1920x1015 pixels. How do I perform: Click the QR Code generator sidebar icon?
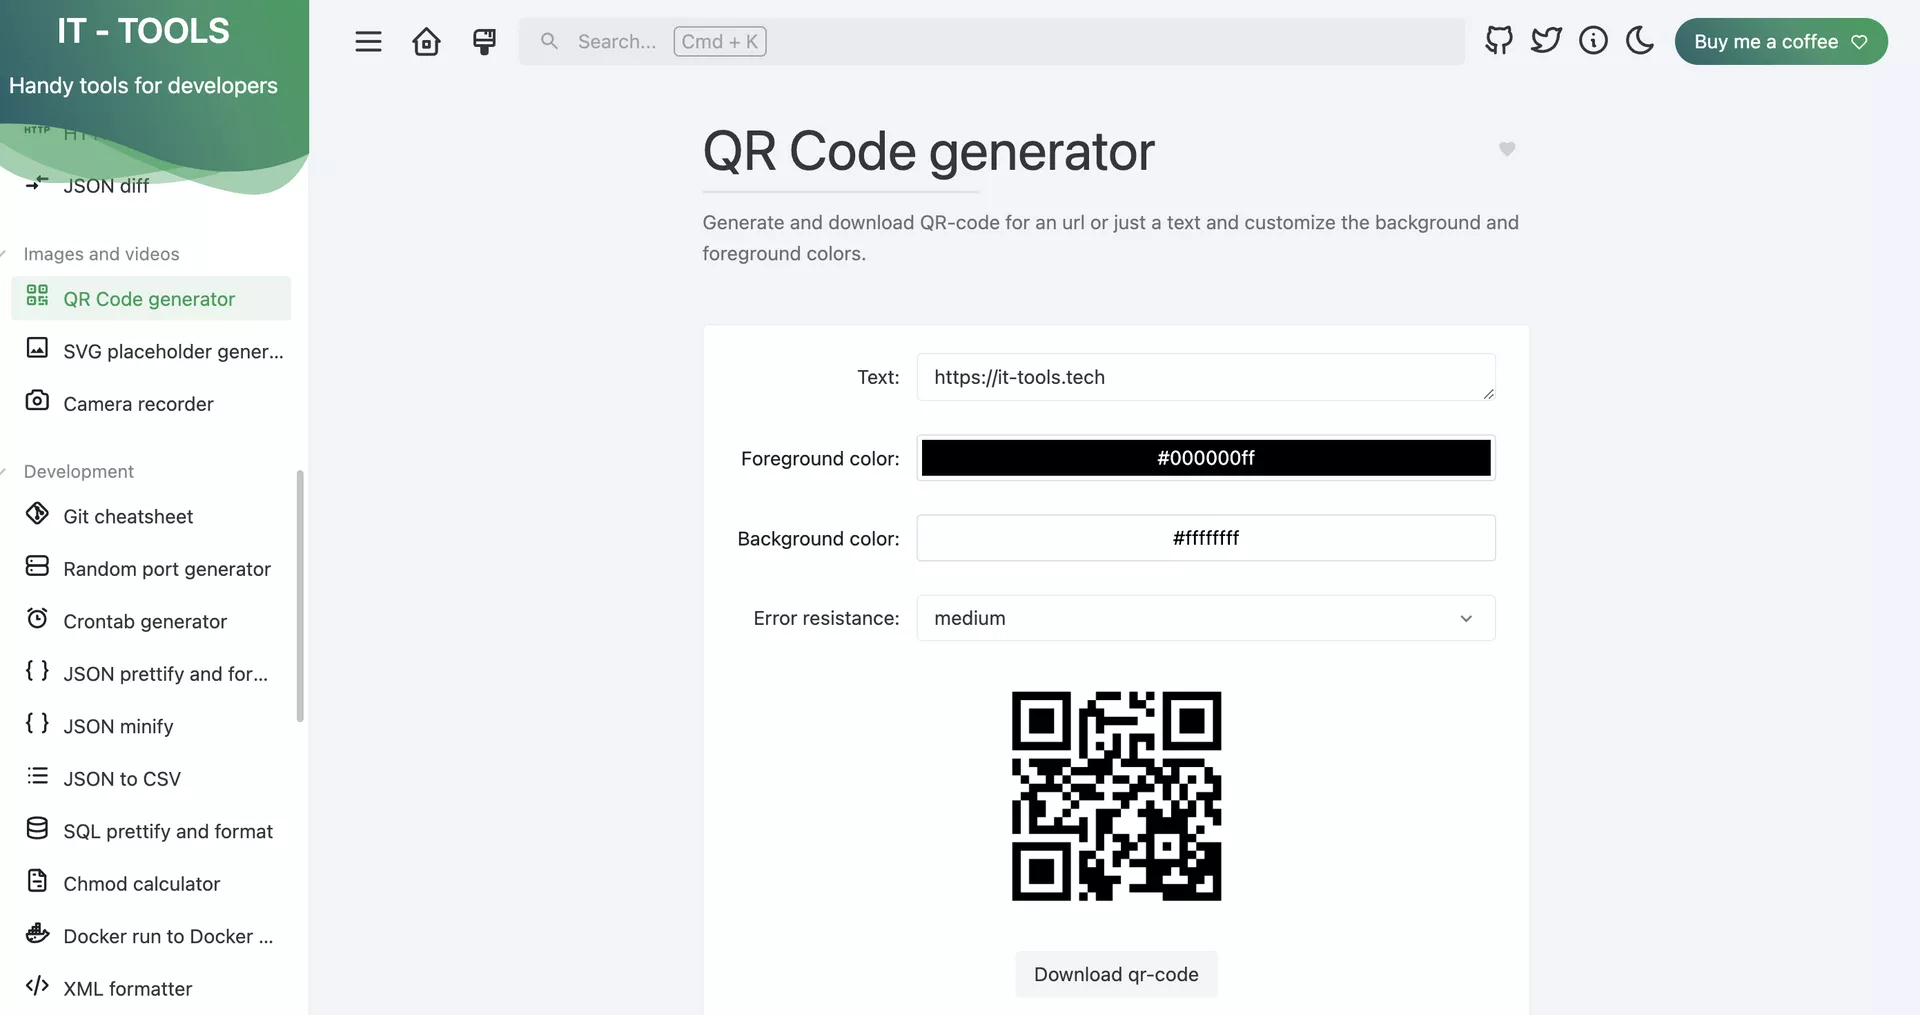click(x=37, y=295)
